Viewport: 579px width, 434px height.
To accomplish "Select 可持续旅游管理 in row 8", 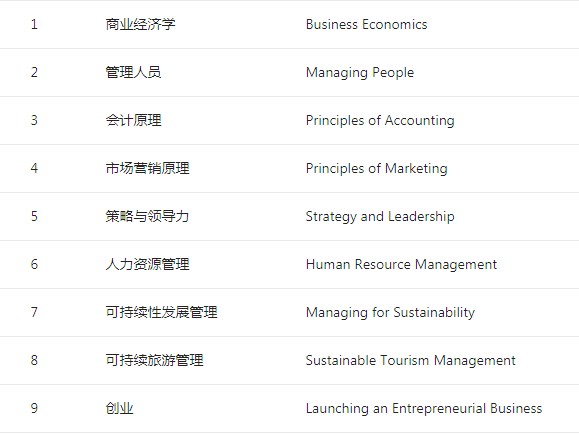I will (154, 360).
